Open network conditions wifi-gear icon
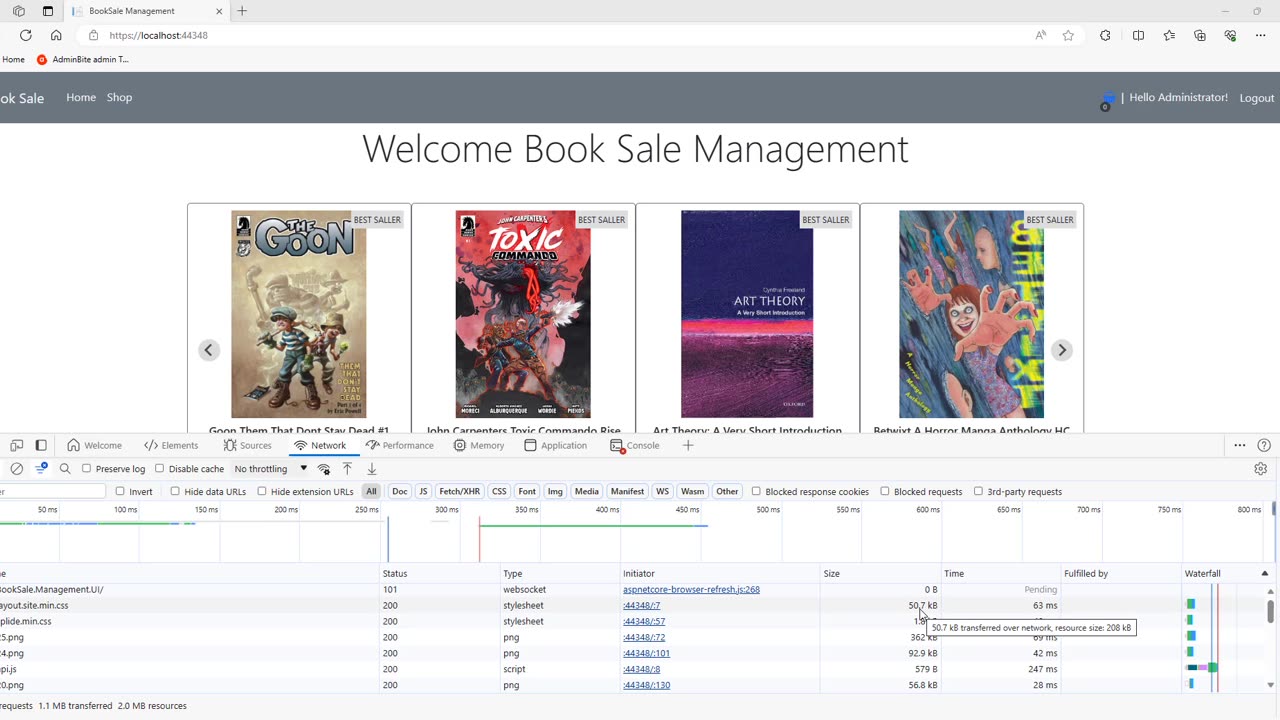The width and height of the screenshot is (1280, 720). point(324,469)
